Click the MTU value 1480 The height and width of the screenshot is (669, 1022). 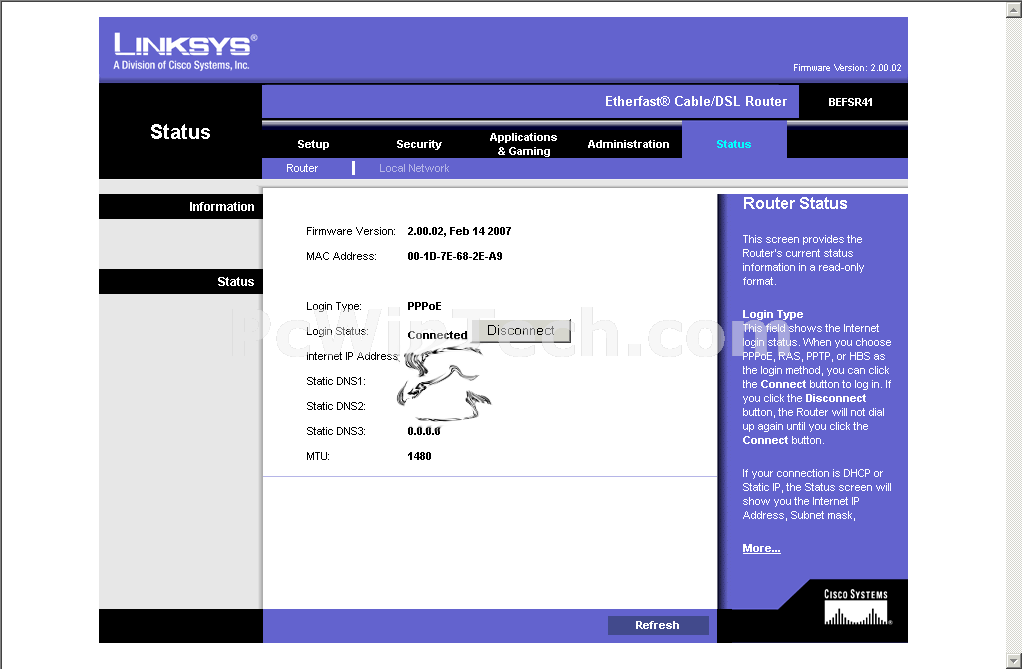[x=419, y=456]
